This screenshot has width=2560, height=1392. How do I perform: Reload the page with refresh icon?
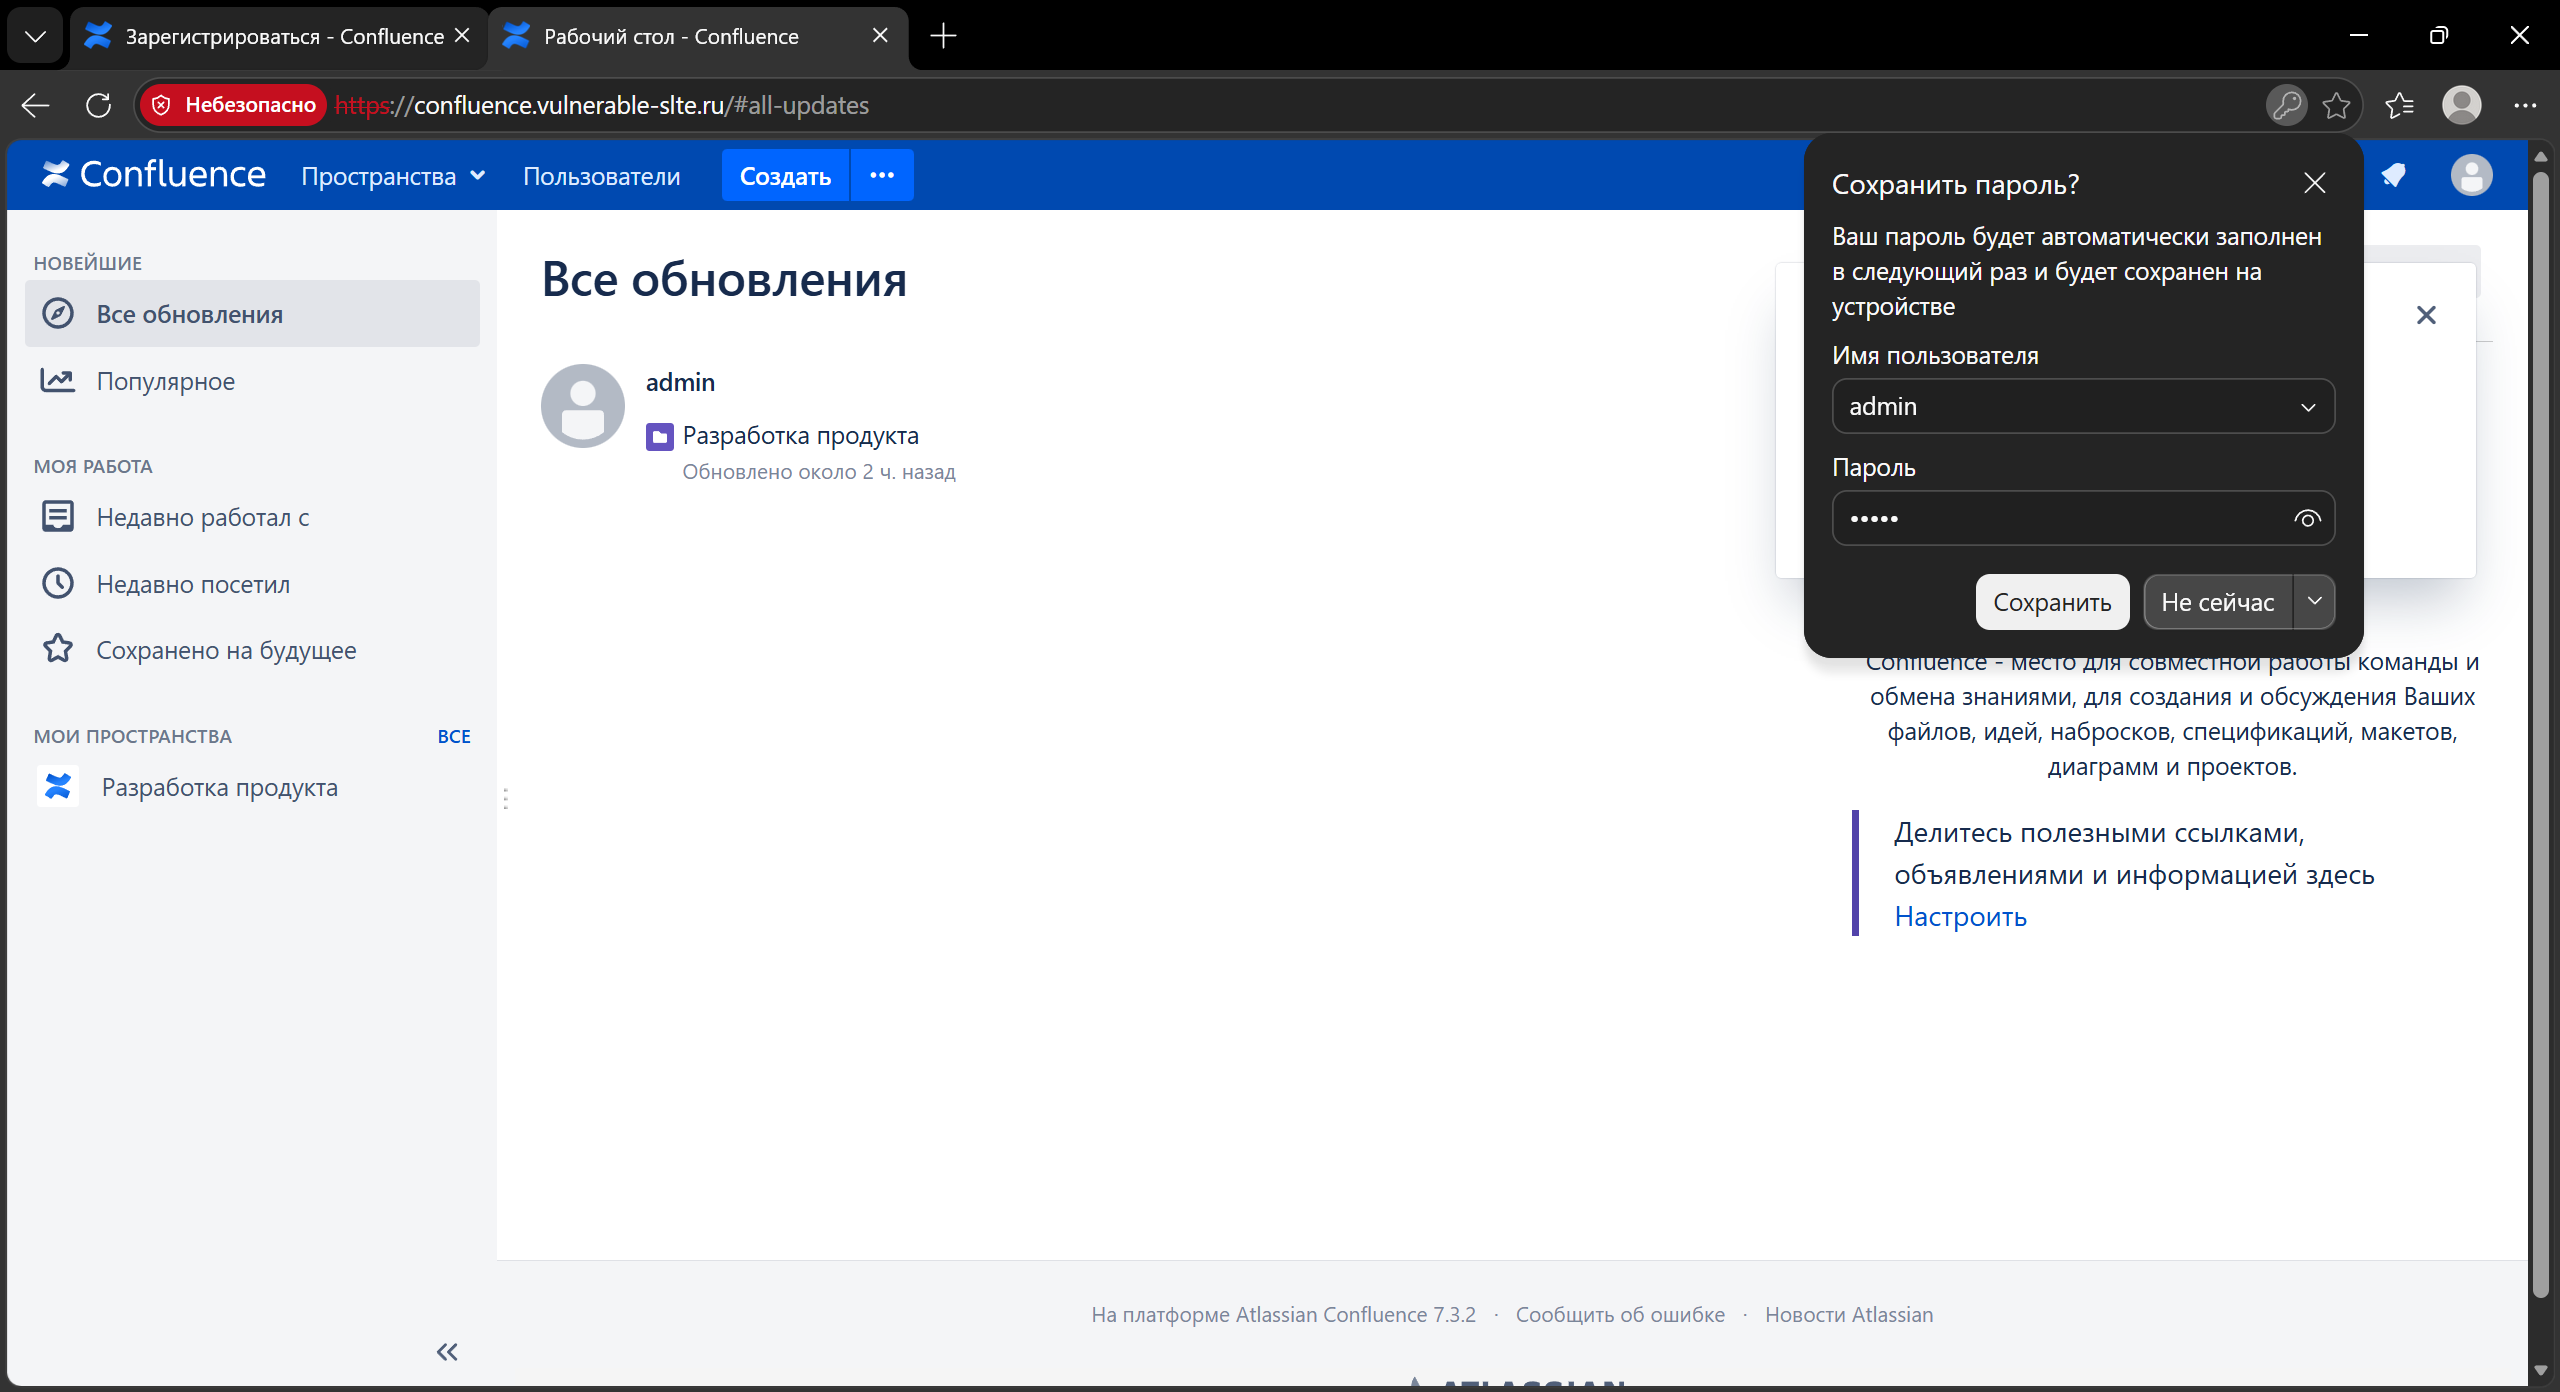pos(98,105)
